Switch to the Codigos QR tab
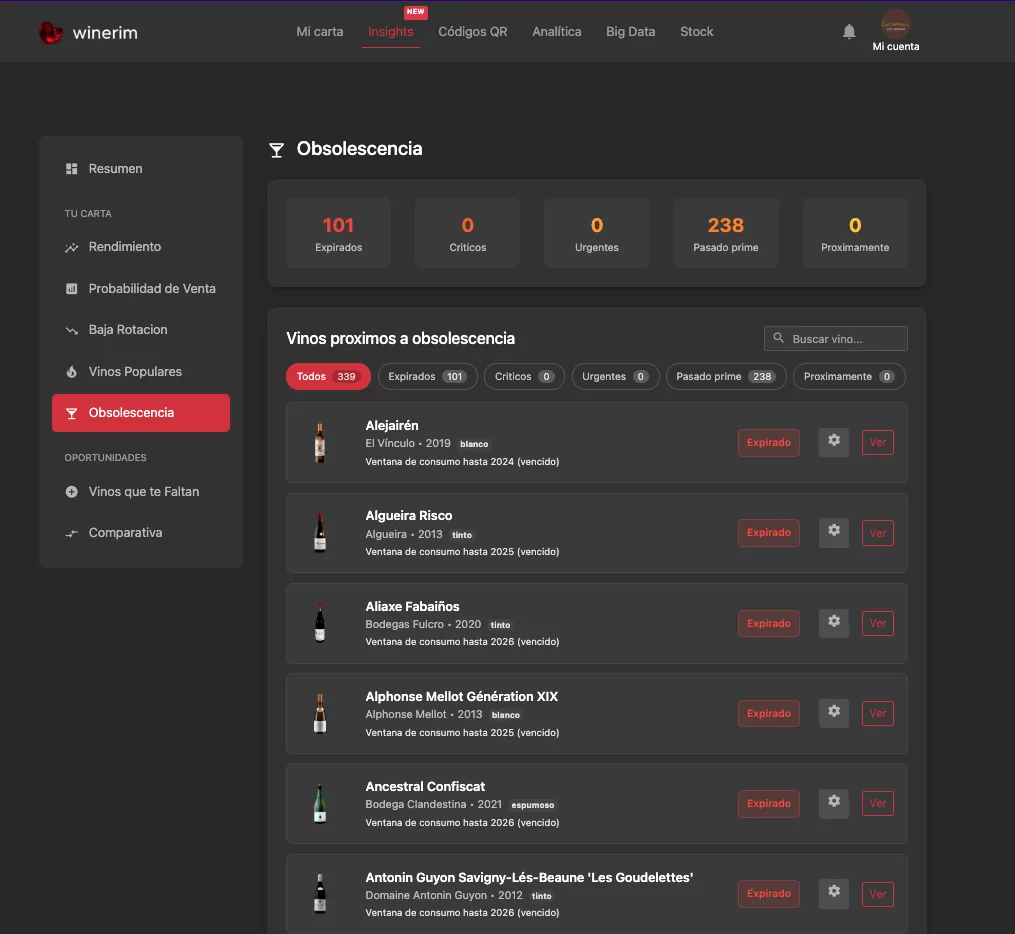1015x934 pixels. pyautogui.click(x=473, y=32)
